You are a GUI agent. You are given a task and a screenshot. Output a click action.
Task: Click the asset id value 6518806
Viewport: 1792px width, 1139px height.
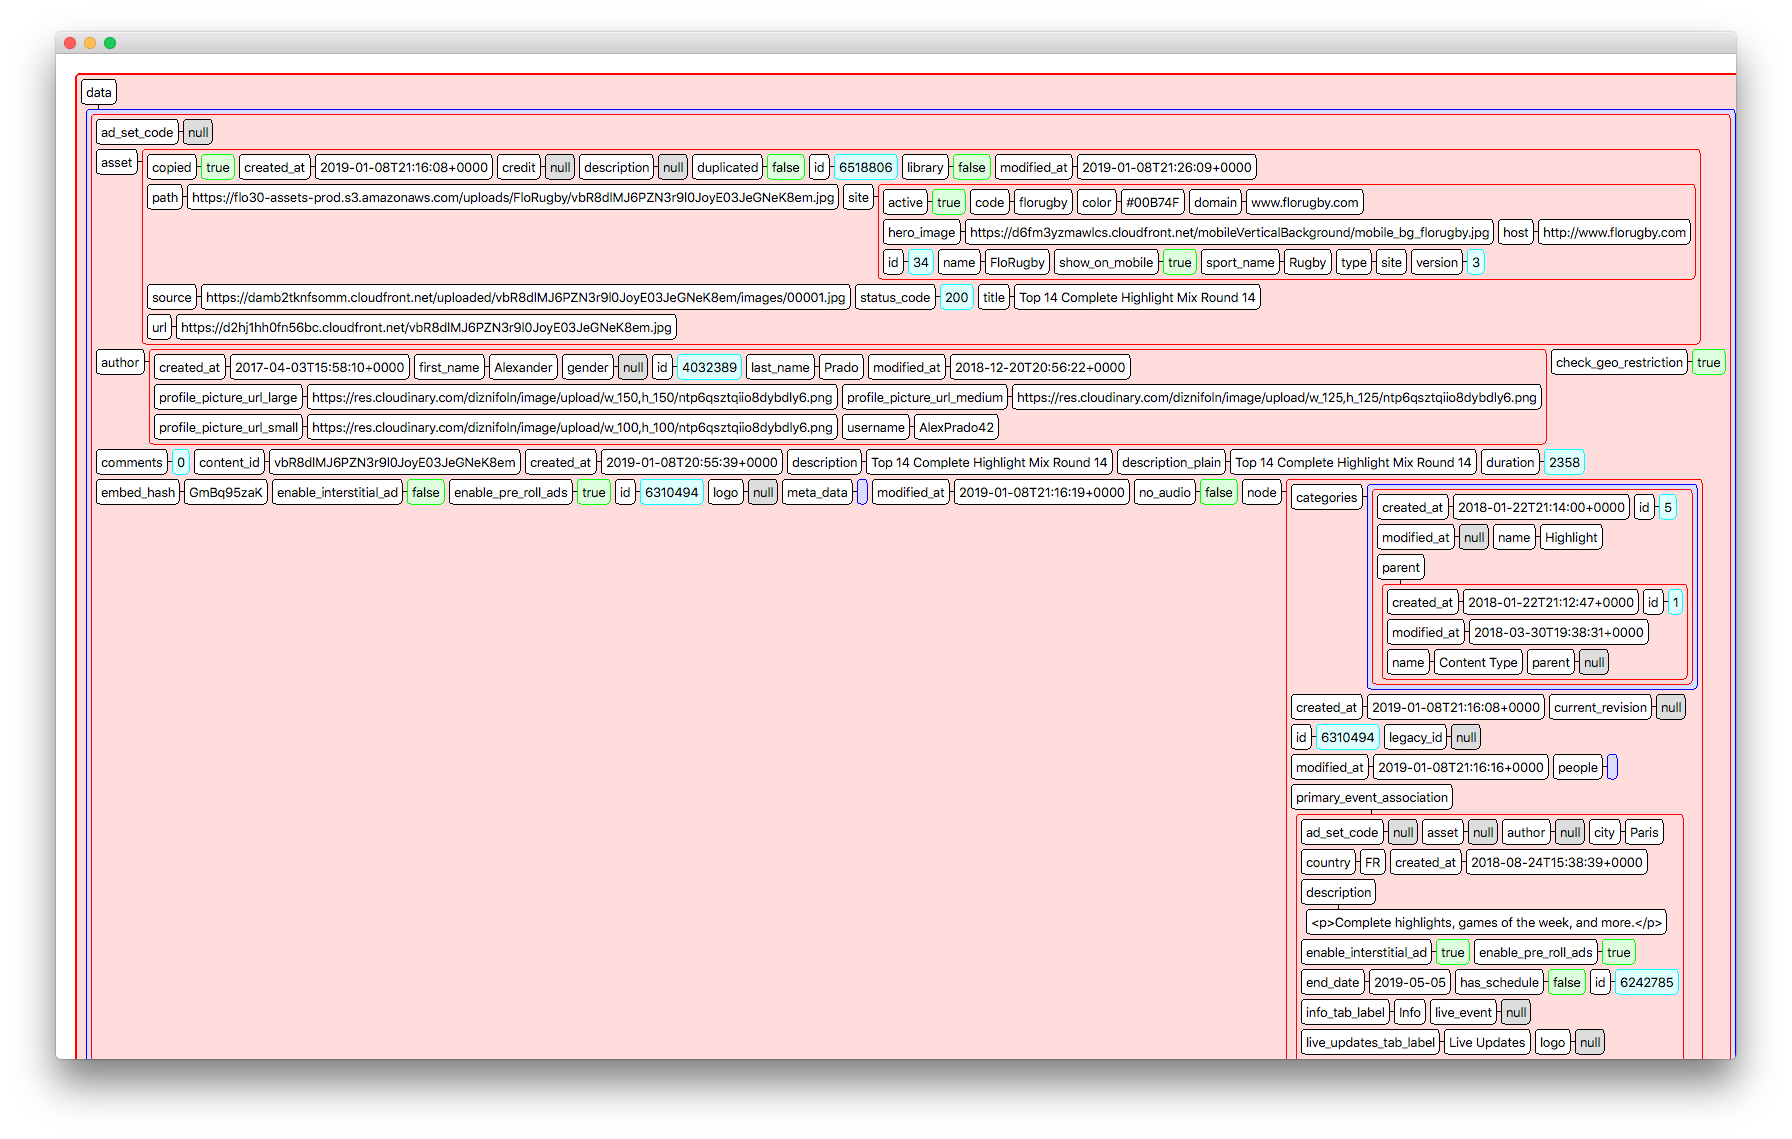(865, 167)
